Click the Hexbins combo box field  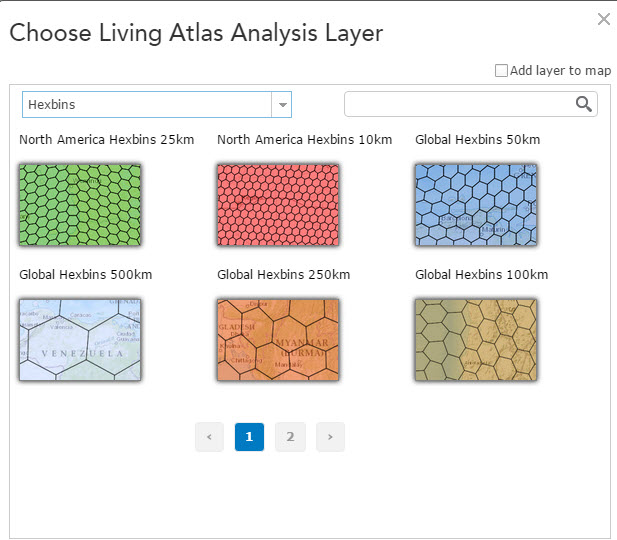147,104
